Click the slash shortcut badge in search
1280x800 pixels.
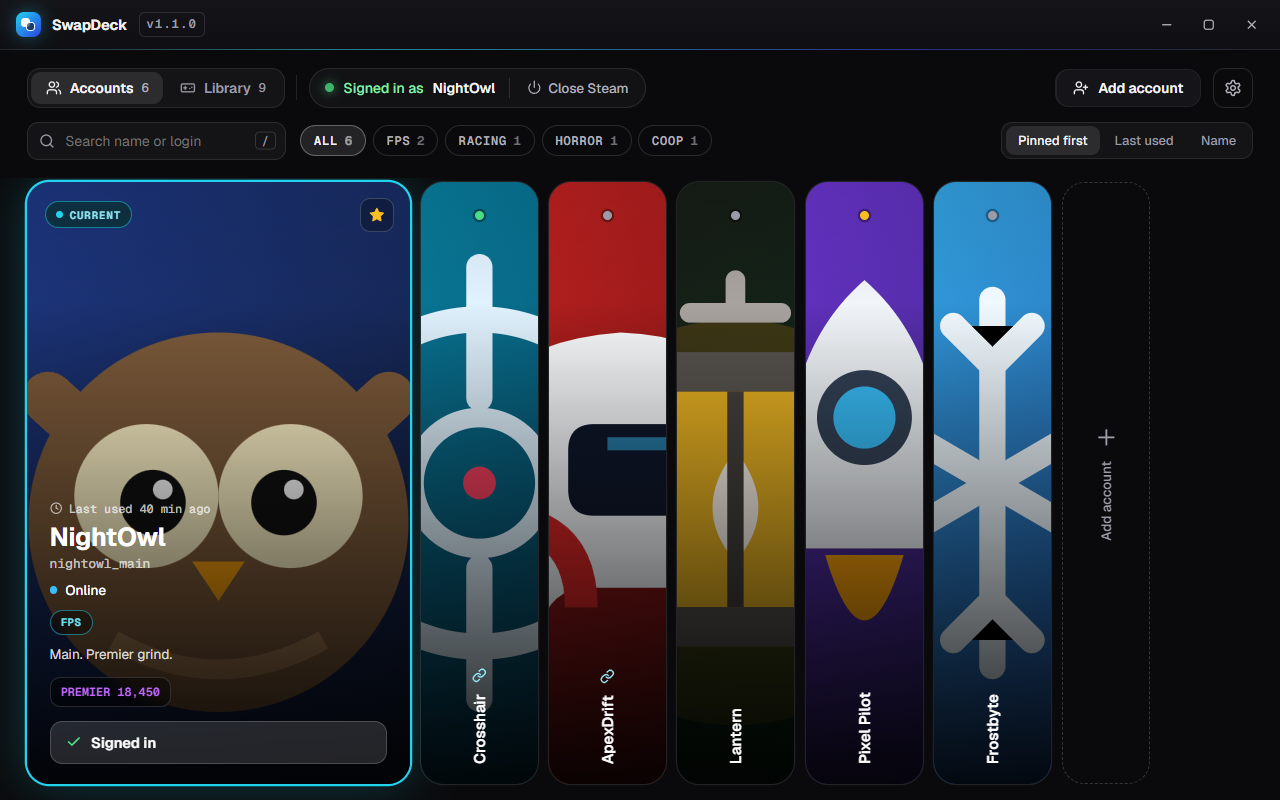point(265,141)
